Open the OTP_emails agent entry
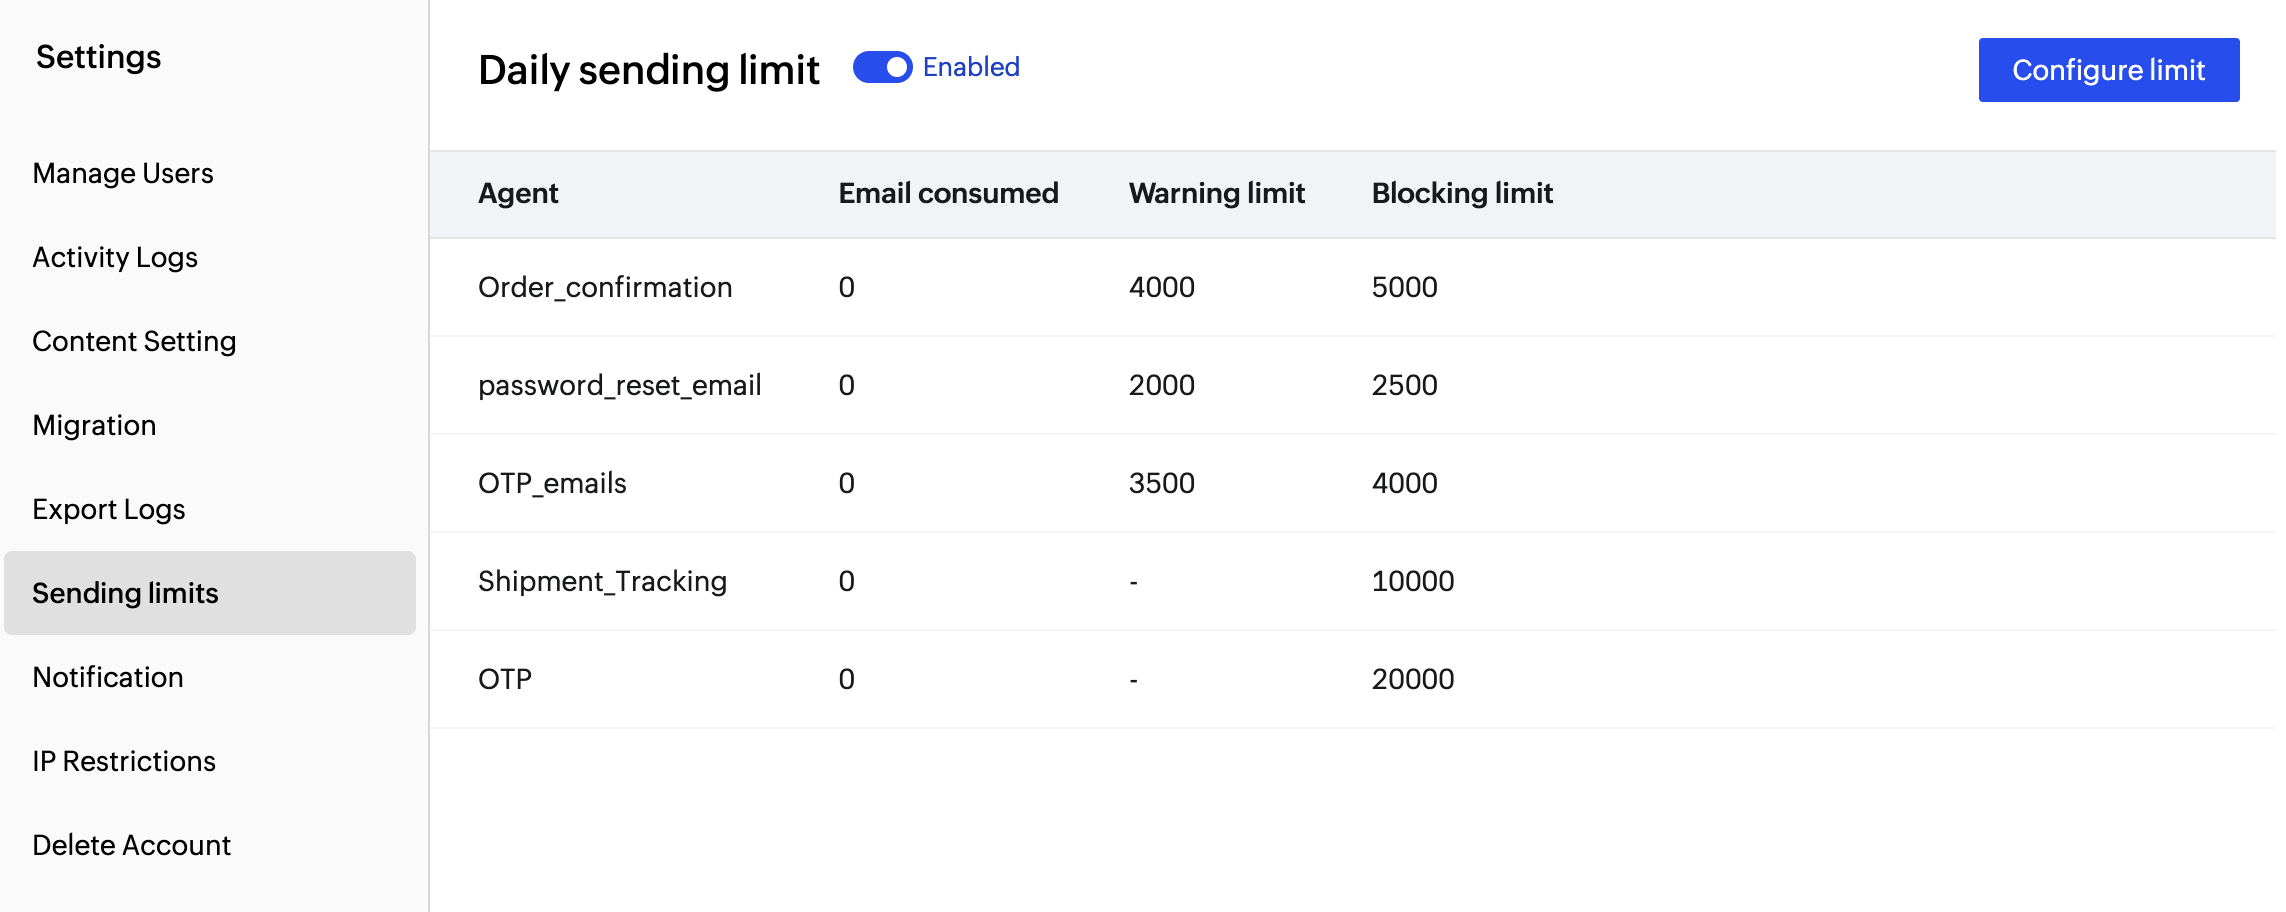This screenshot has width=2286, height=912. pyautogui.click(x=553, y=483)
